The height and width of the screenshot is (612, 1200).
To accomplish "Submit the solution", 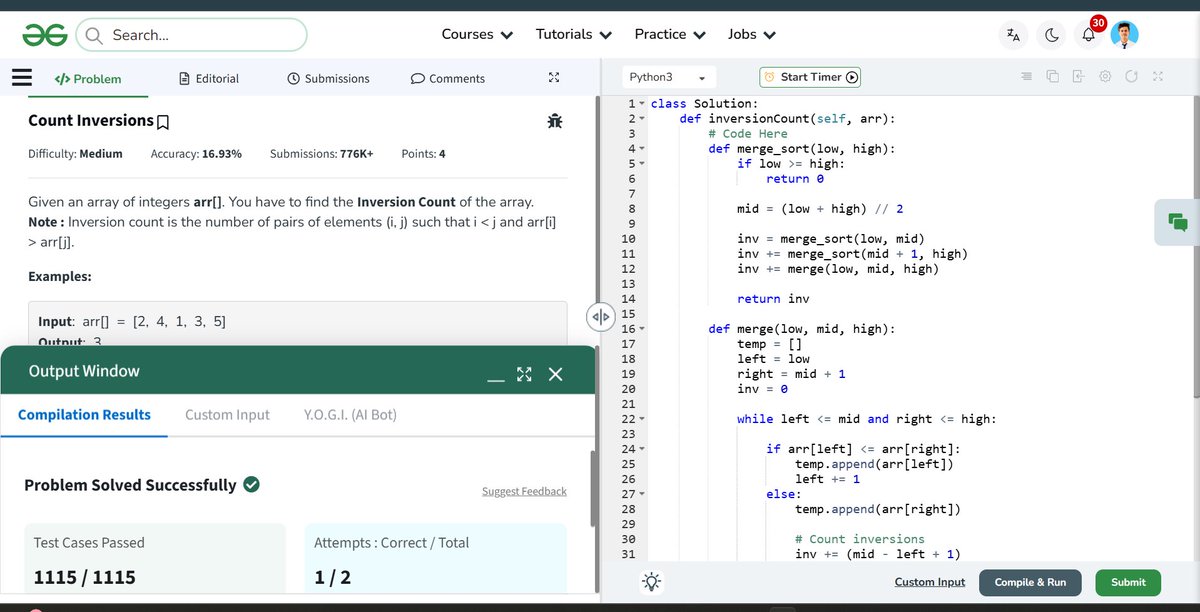I will click(x=1128, y=582).
